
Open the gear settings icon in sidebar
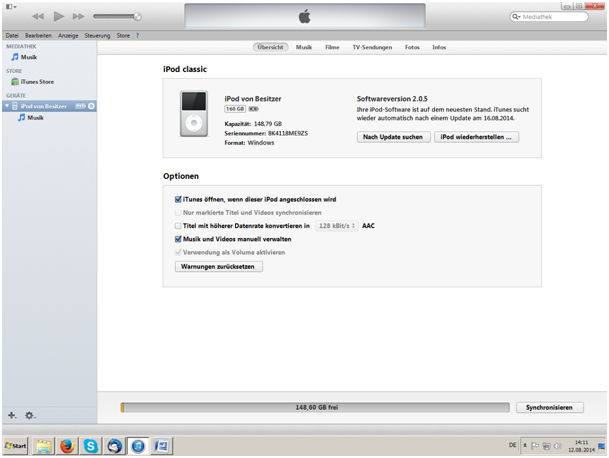click(x=30, y=415)
